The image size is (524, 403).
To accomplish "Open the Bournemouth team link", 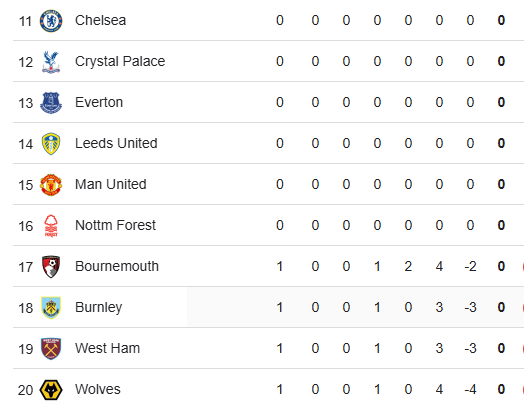I will 117,266.
